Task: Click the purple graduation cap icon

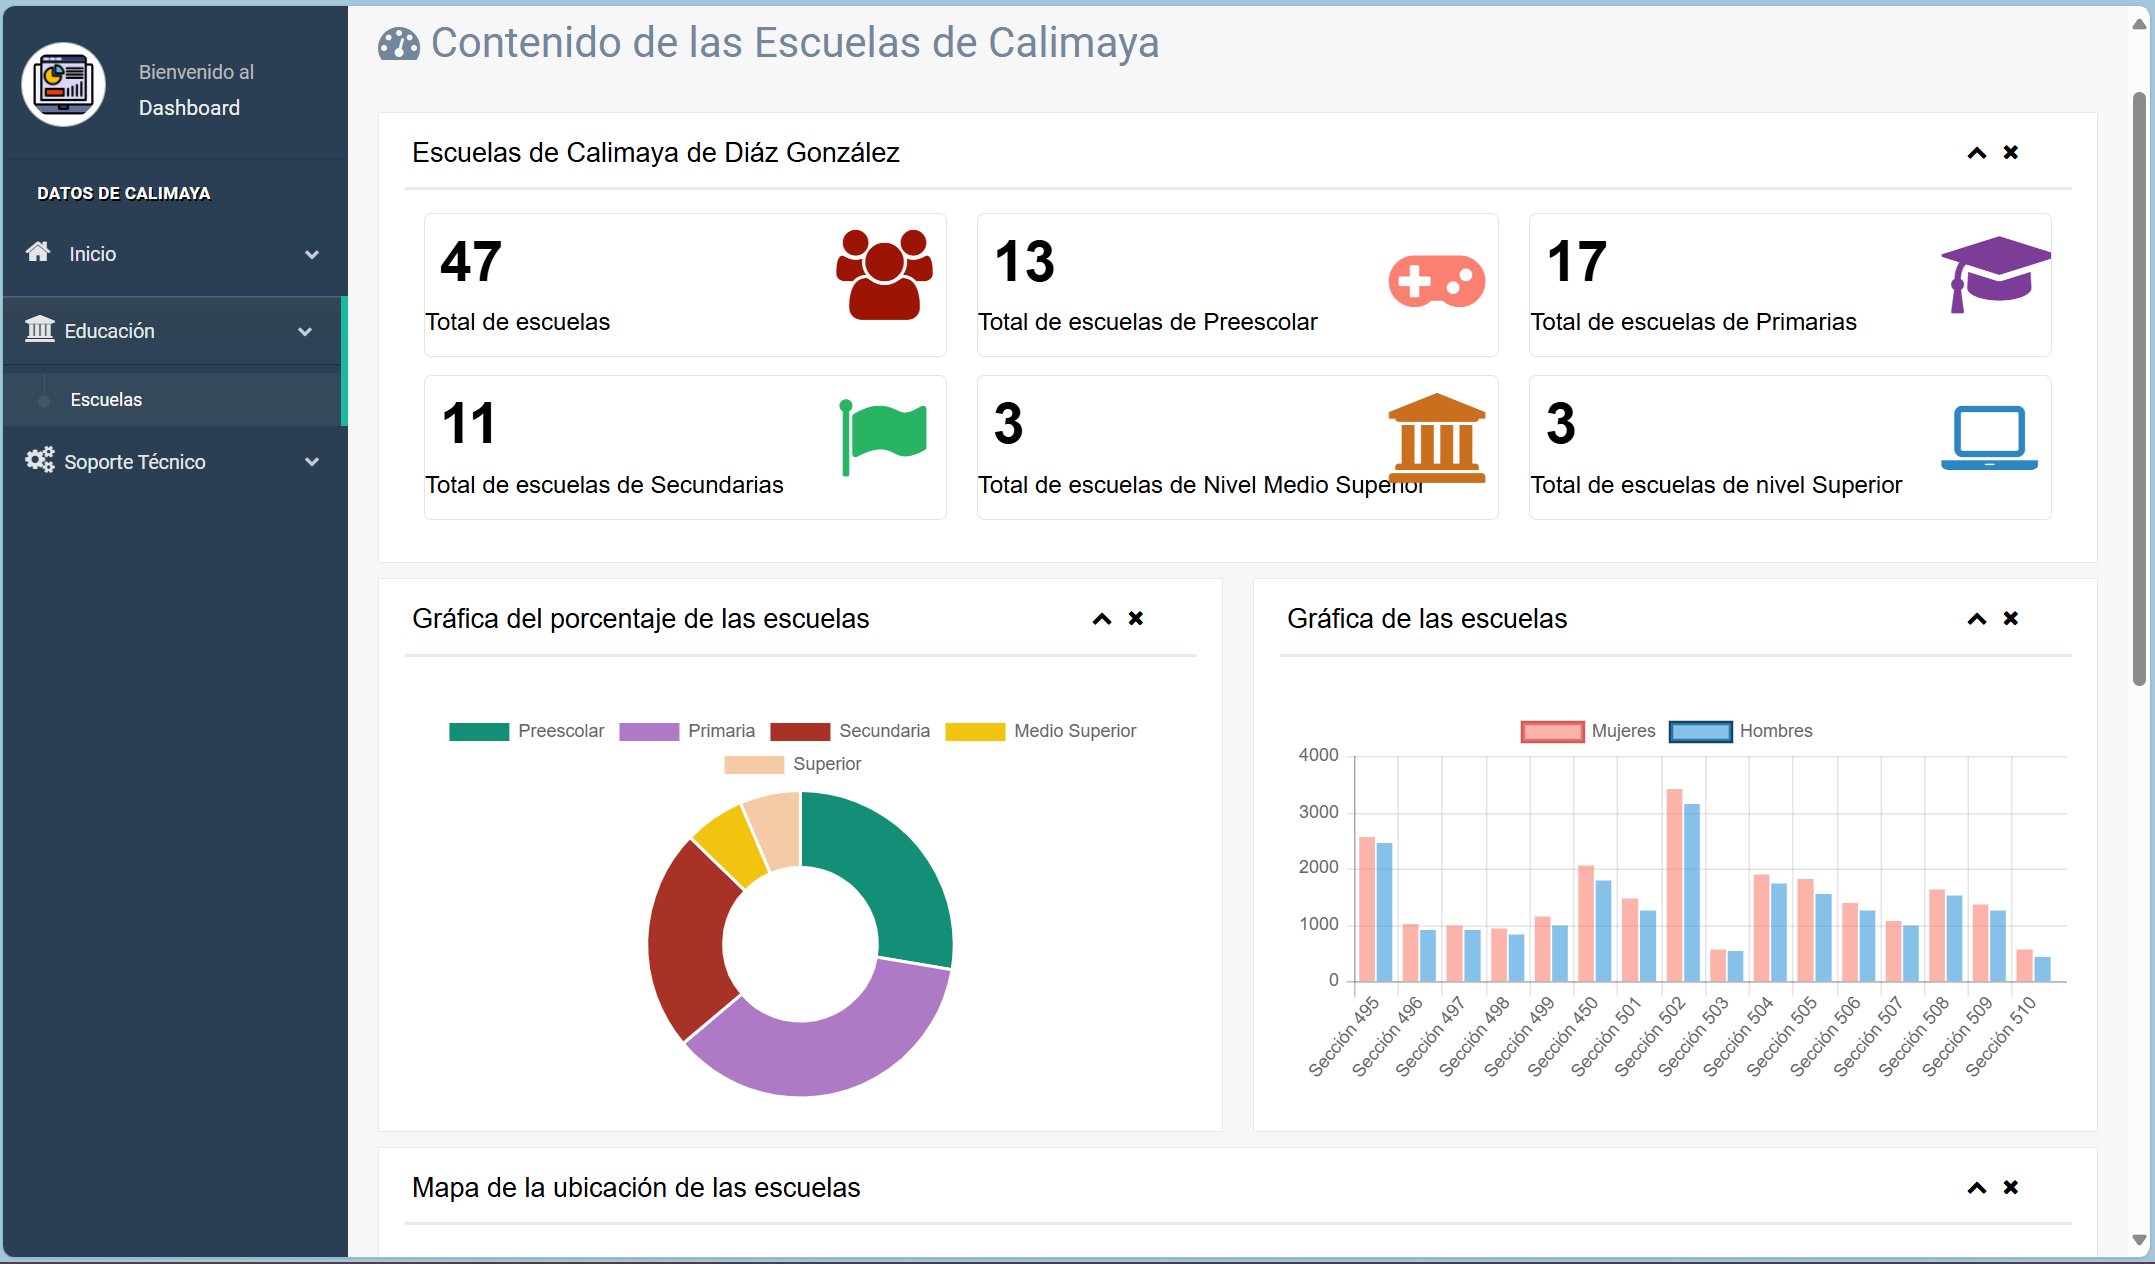Action: point(1995,274)
